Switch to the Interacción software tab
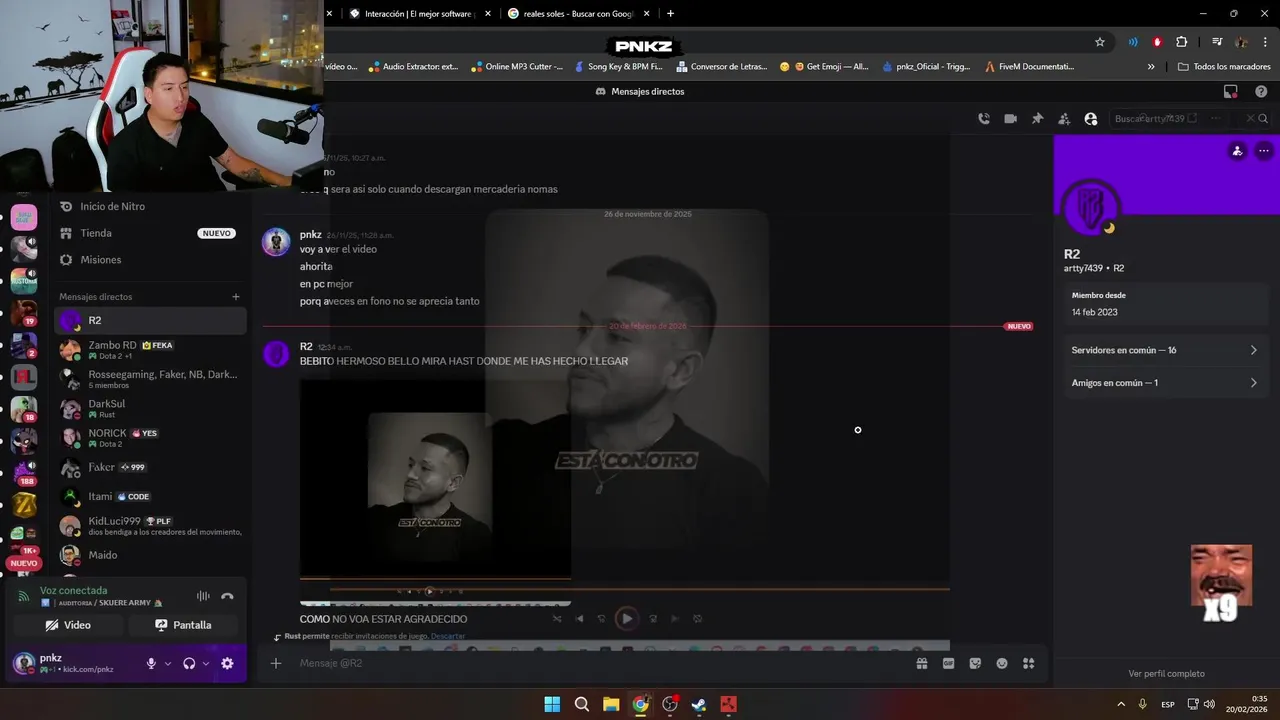The height and width of the screenshot is (720, 1280). pos(420,14)
